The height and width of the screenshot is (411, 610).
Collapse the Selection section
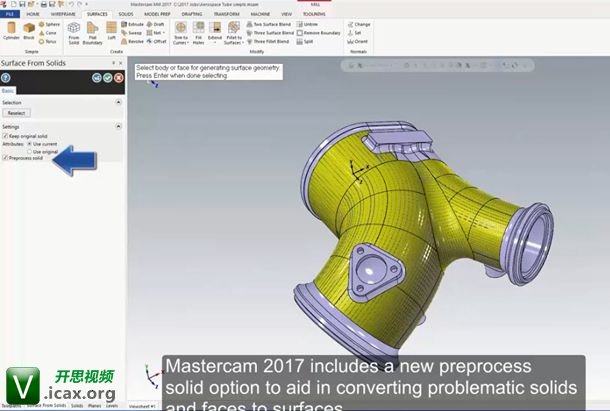119,102
